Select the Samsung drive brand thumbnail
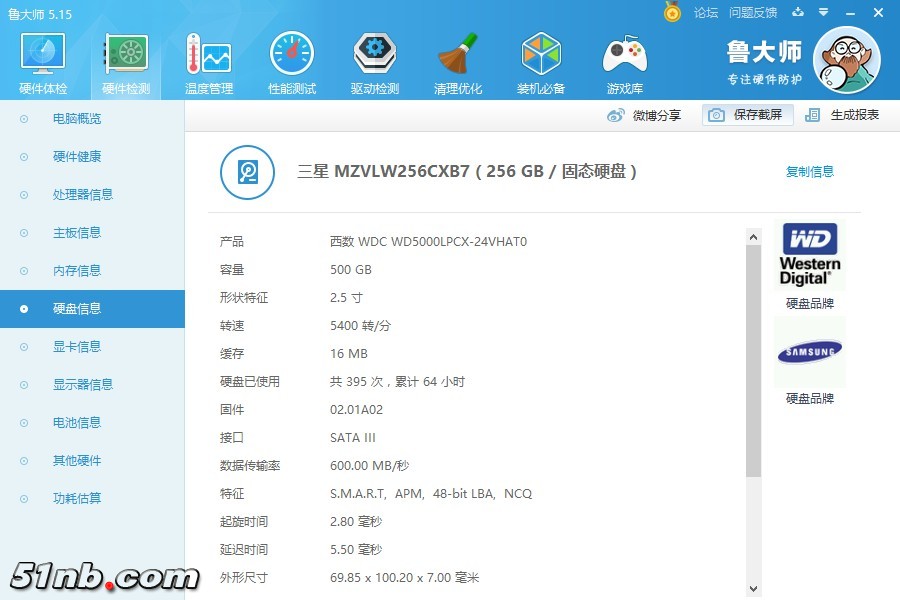Image resolution: width=900 pixels, height=600 pixels. point(810,351)
